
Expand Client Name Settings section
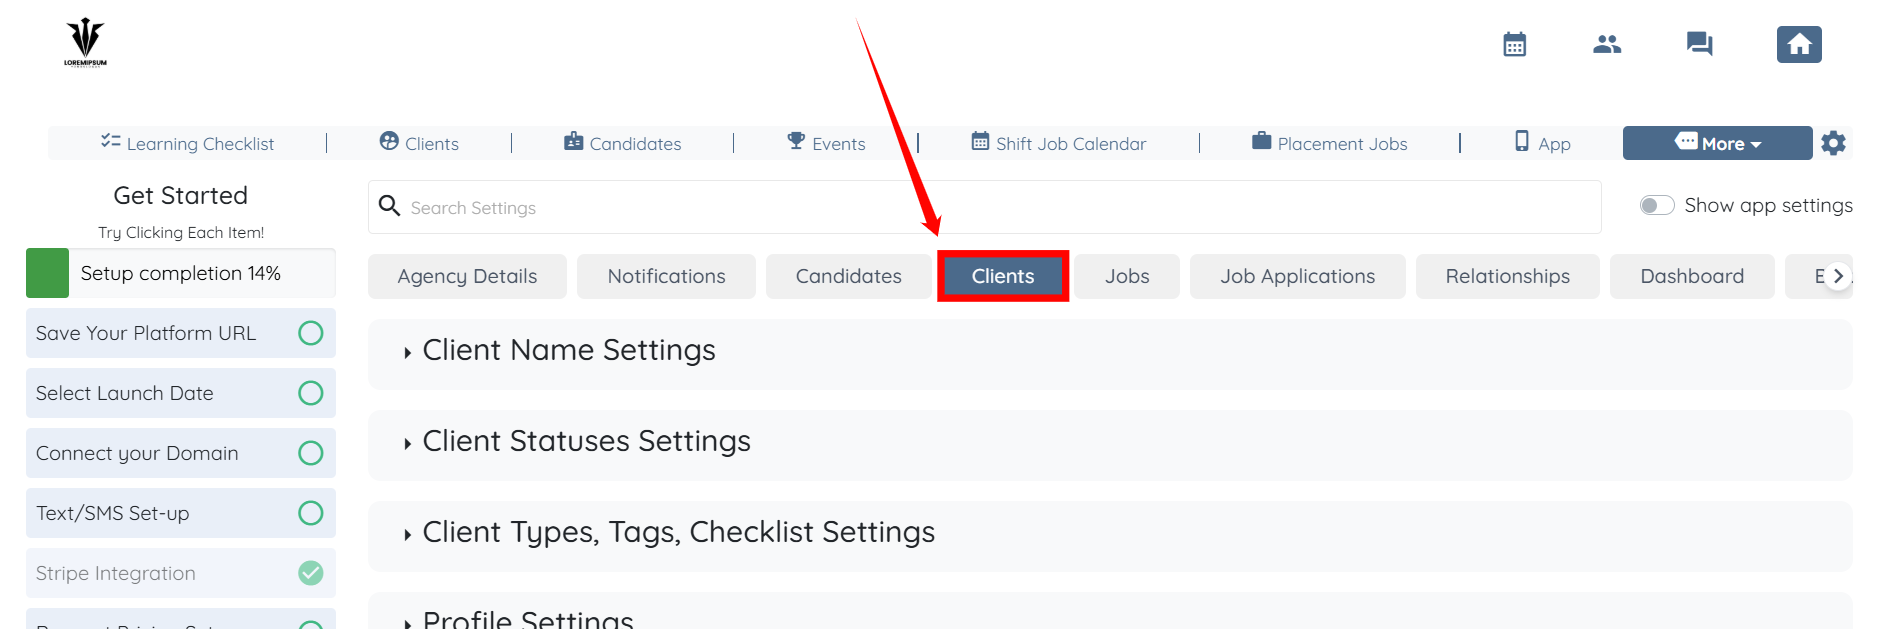click(x=569, y=351)
